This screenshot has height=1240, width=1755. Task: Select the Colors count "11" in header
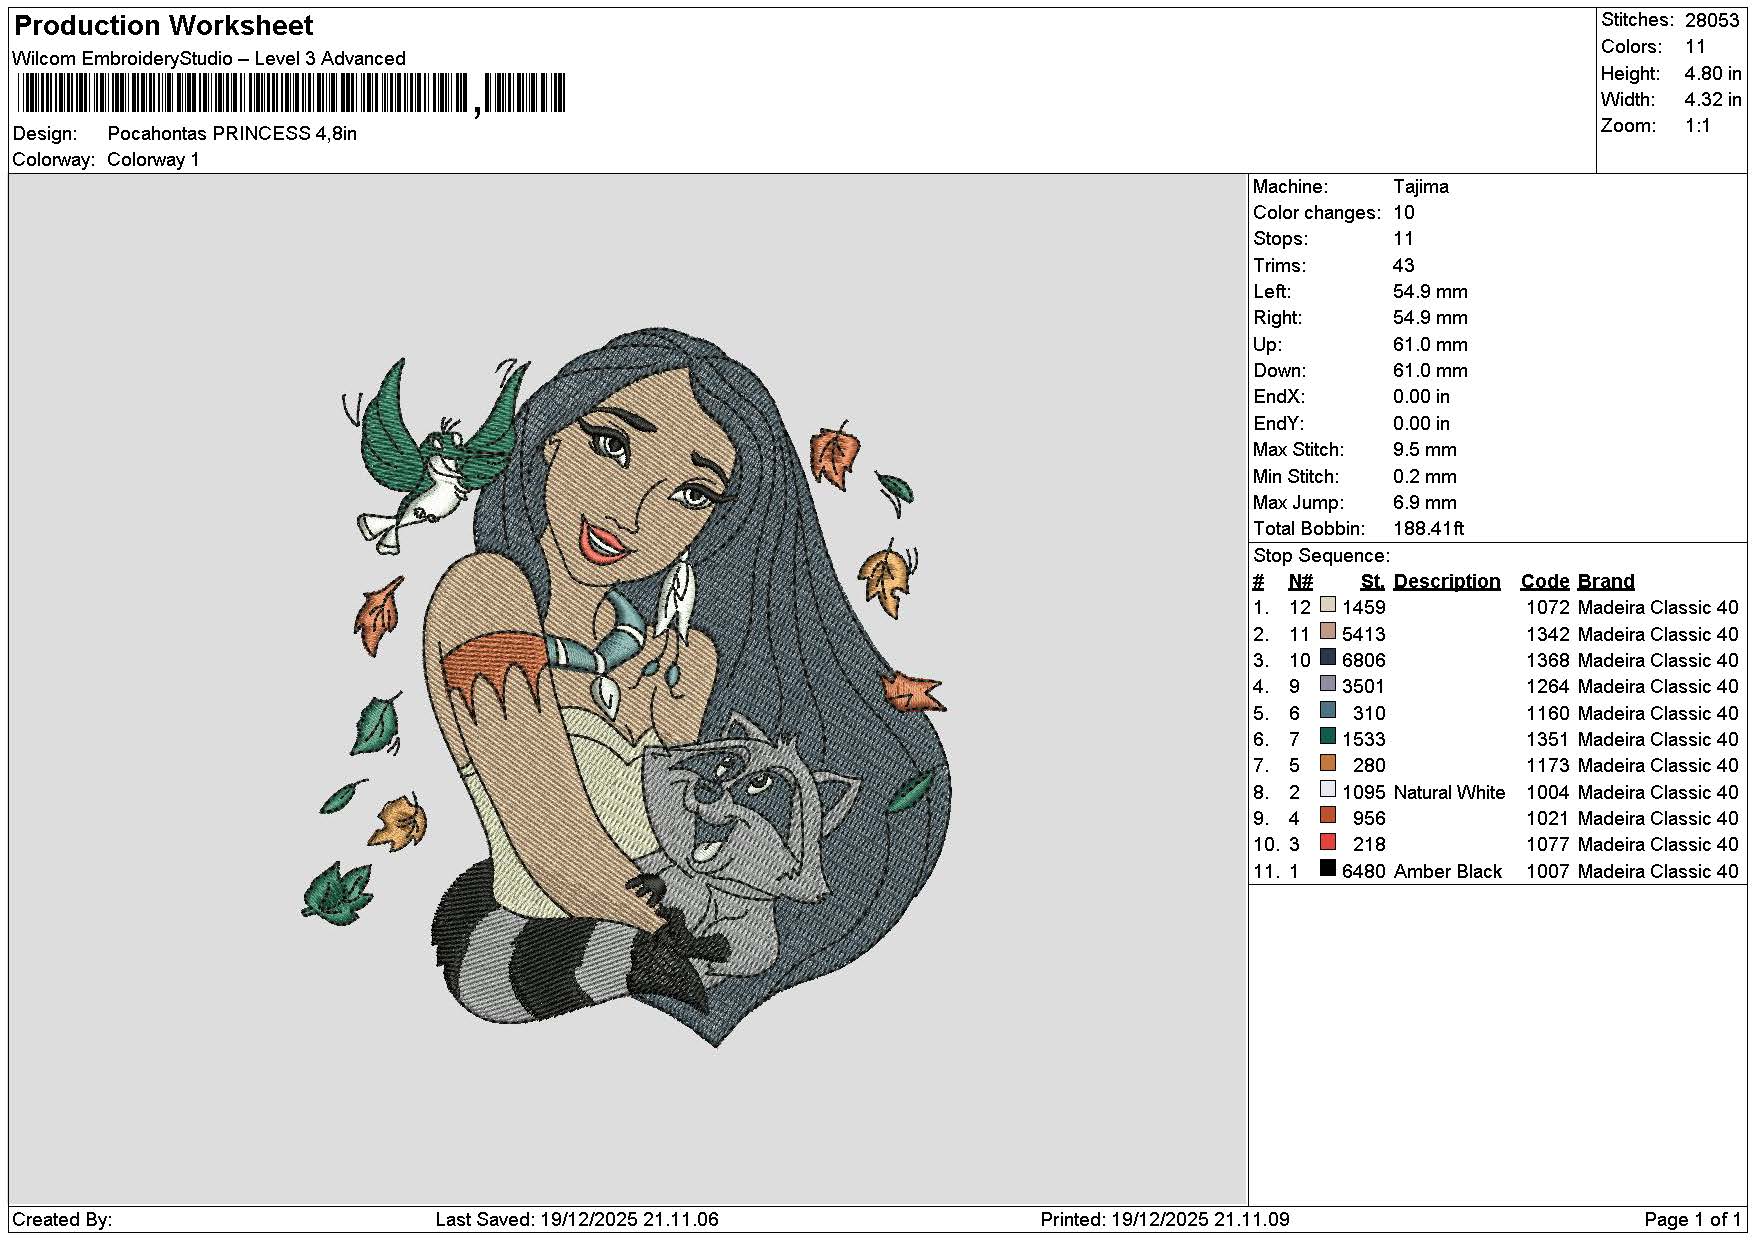click(x=1695, y=47)
